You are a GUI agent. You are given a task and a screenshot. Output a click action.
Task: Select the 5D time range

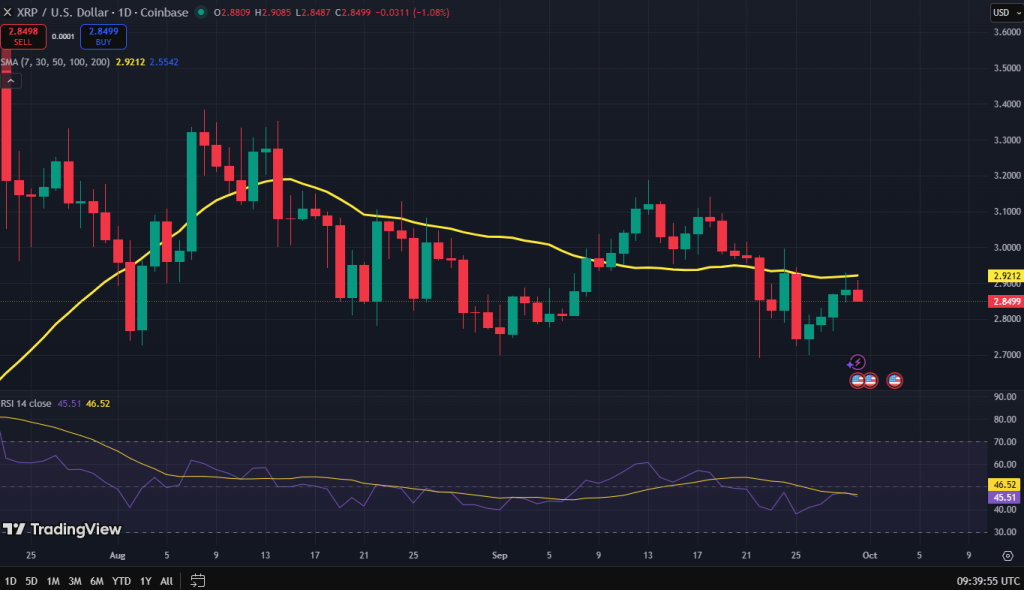[31, 580]
